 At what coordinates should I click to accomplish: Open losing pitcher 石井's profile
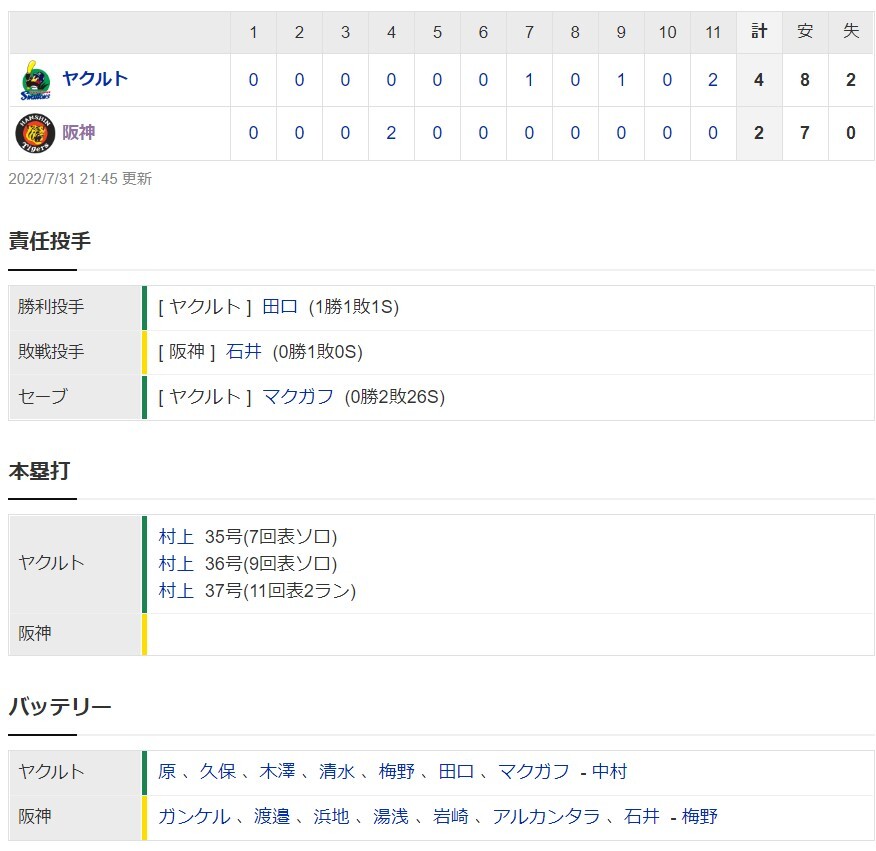[244, 352]
